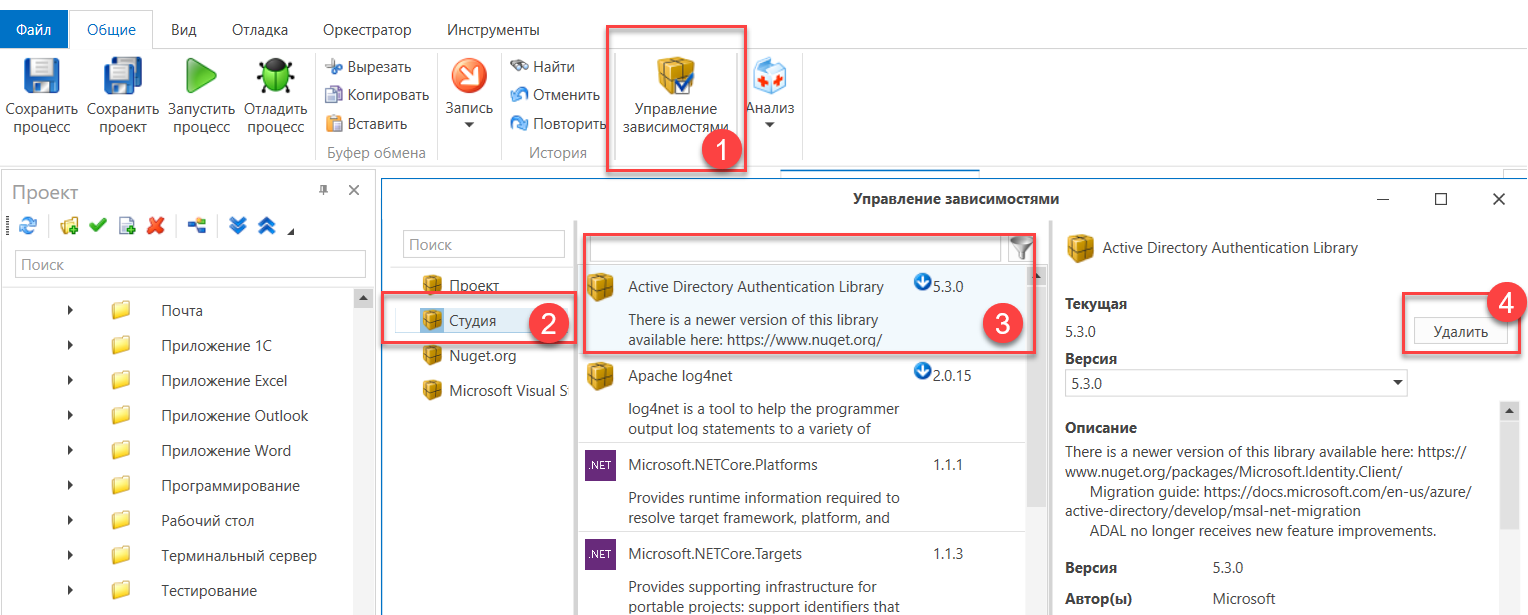Open the Файл menu
1528x615 pixels.
point(34,30)
